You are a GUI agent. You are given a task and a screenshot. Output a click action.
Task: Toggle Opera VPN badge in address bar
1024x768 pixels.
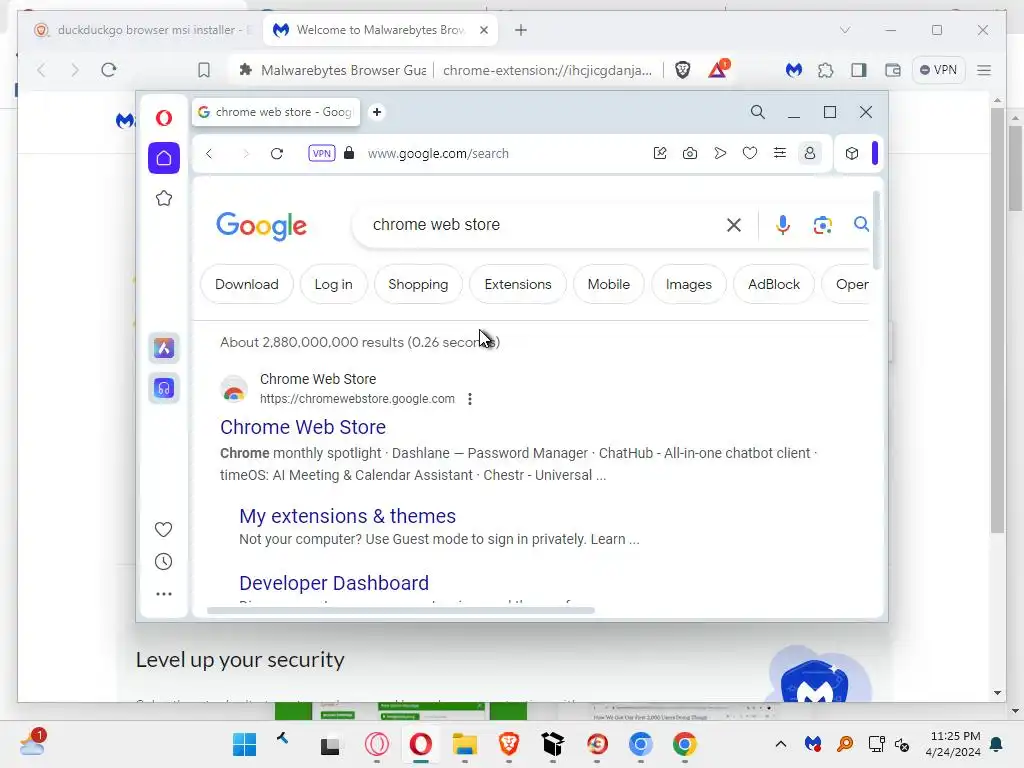[321, 153]
